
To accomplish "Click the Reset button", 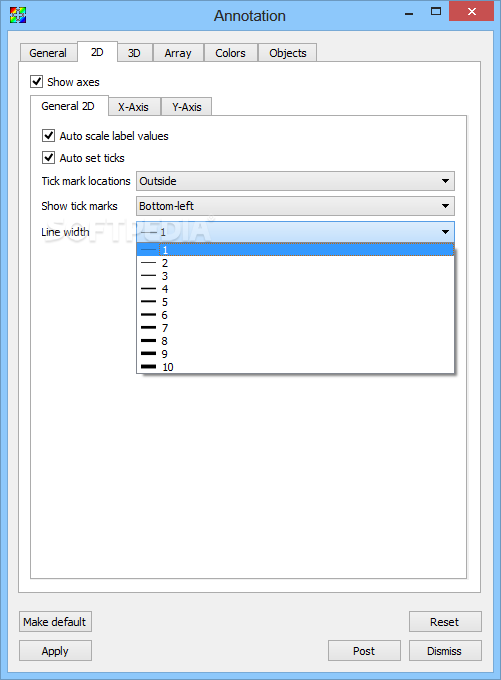I will 445,621.
